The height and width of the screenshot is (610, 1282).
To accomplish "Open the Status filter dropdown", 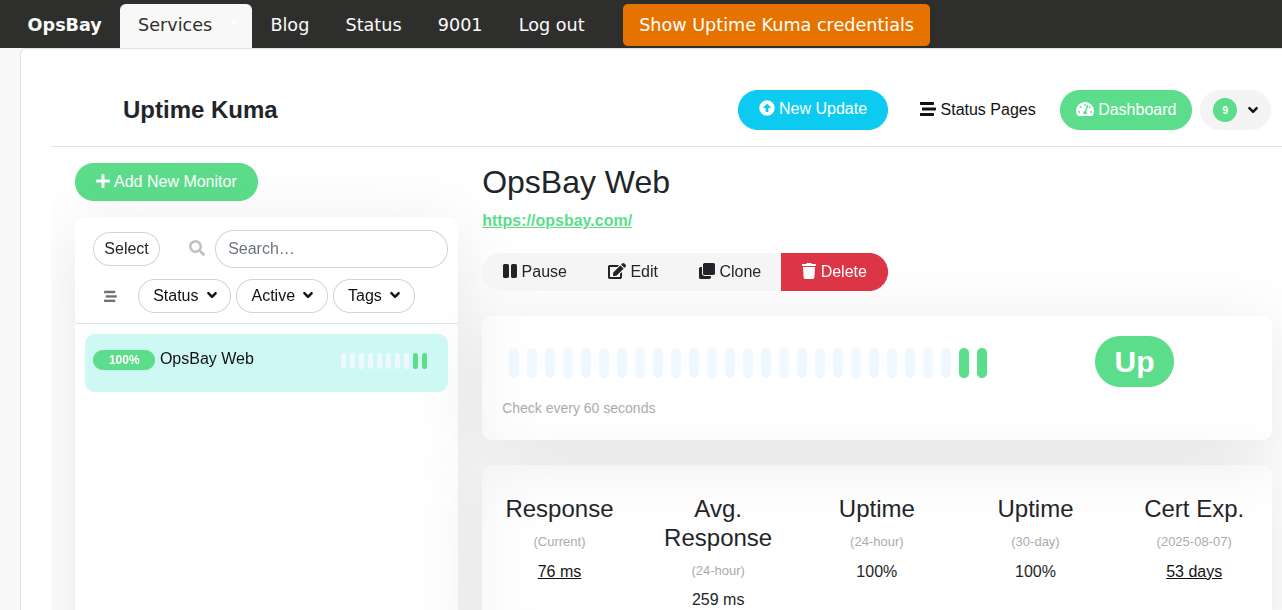I will [x=184, y=296].
